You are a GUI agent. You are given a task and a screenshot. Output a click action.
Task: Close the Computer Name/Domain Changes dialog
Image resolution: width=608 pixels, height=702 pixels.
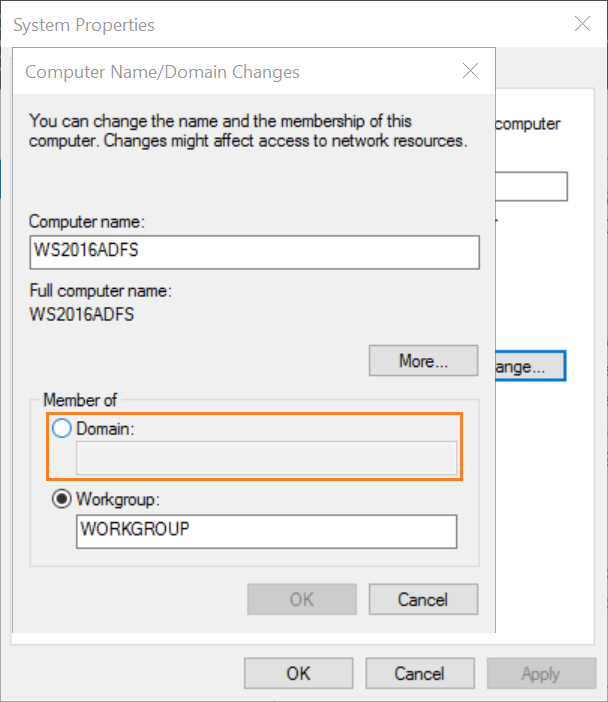pyautogui.click(x=470, y=71)
